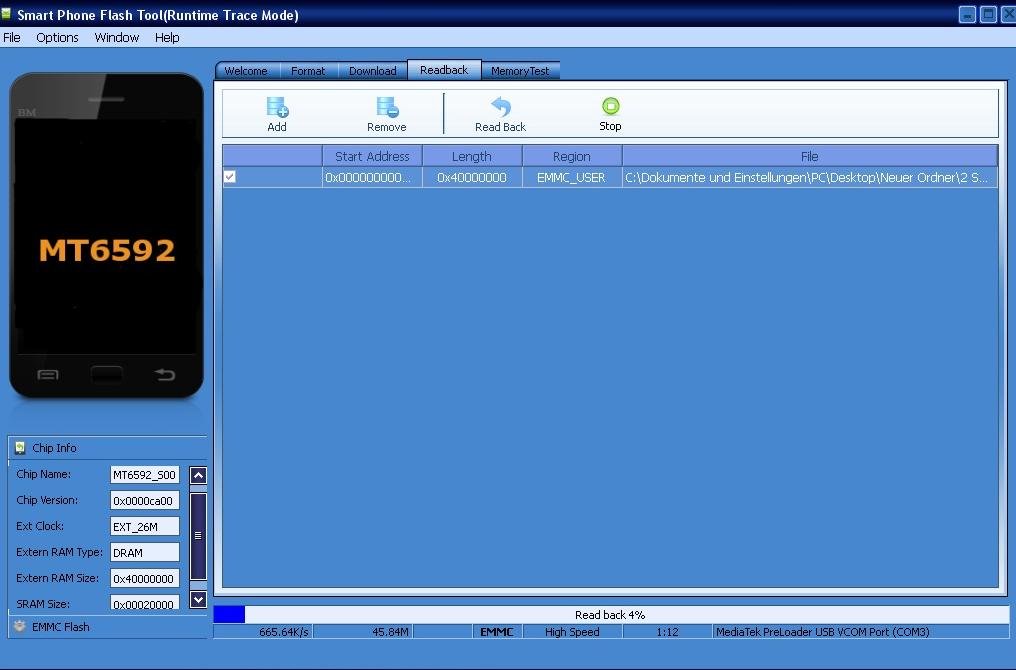
Task: Switch to the Welcome tab
Action: (246, 71)
